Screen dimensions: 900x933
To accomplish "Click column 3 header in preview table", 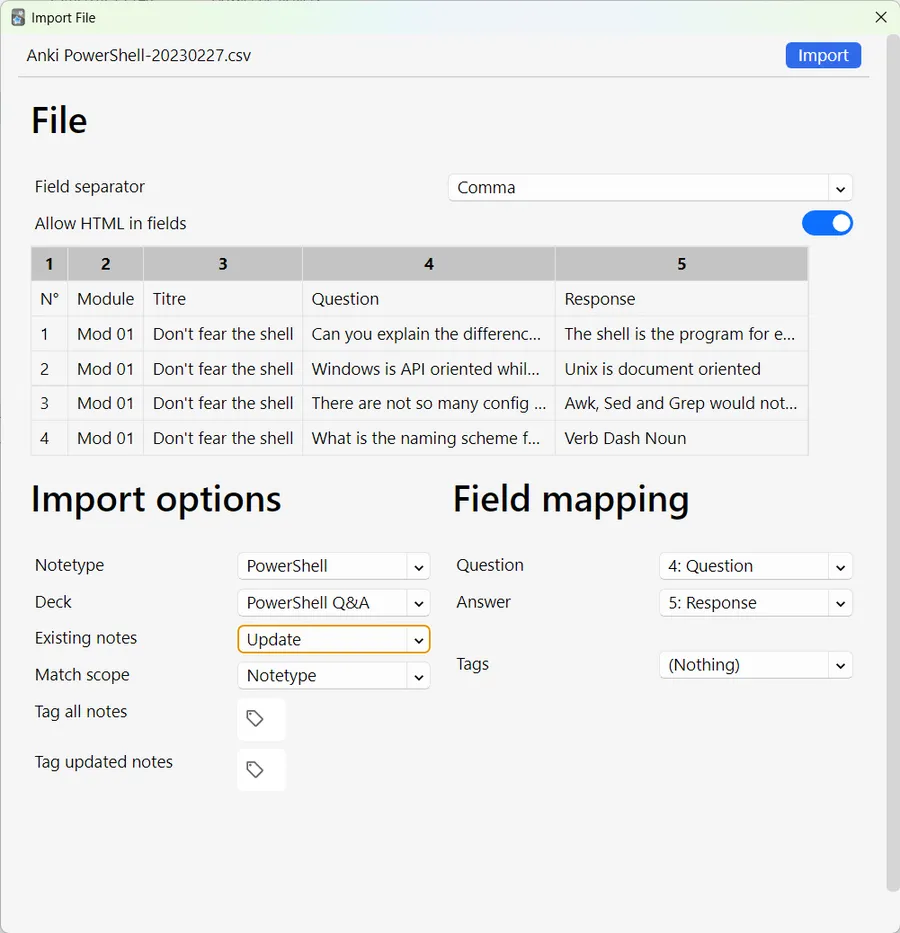I will tap(223, 264).
